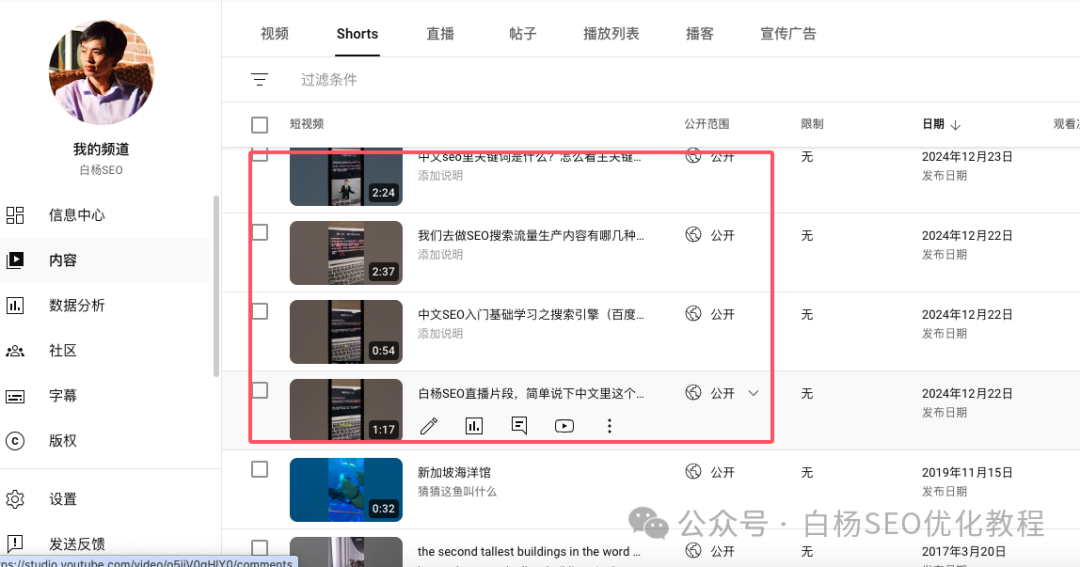Click the globe icon on 中文SEO入门基础学习 row
The width and height of the screenshot is (1080, 567).
pyautogui.click(x=694, y=314)
